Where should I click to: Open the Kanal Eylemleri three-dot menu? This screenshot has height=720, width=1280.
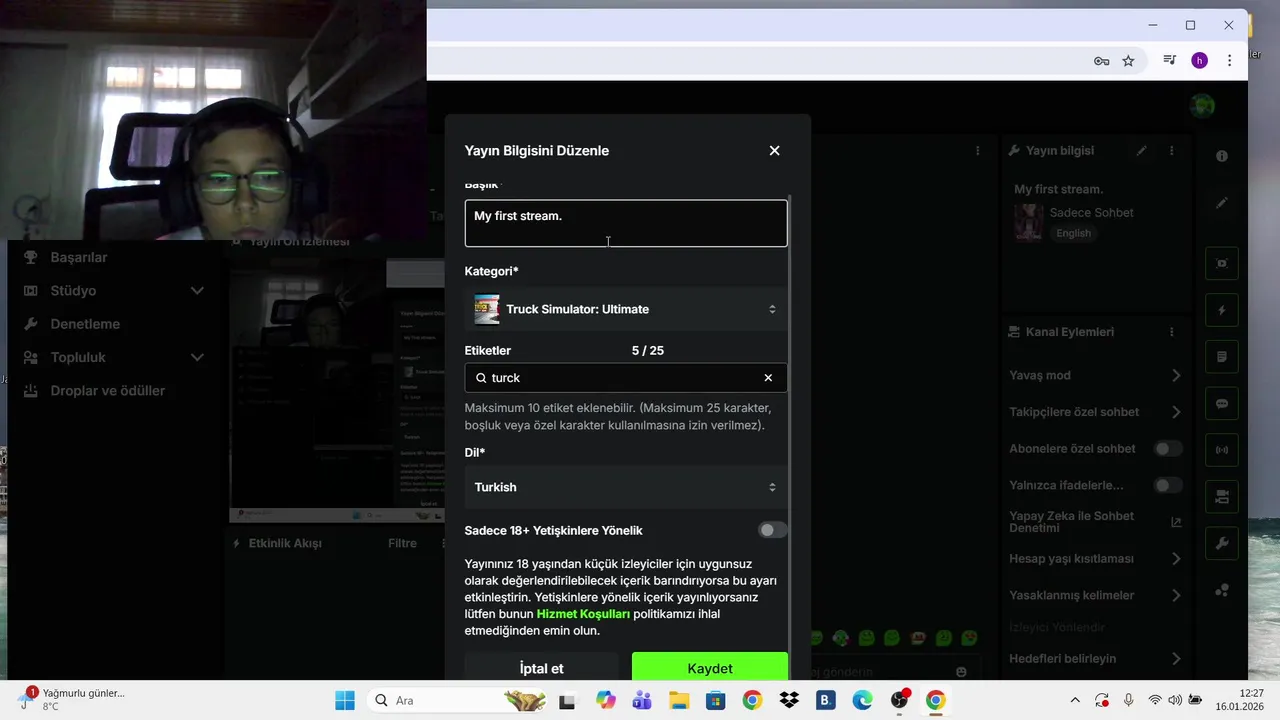tap(1172, 332)
